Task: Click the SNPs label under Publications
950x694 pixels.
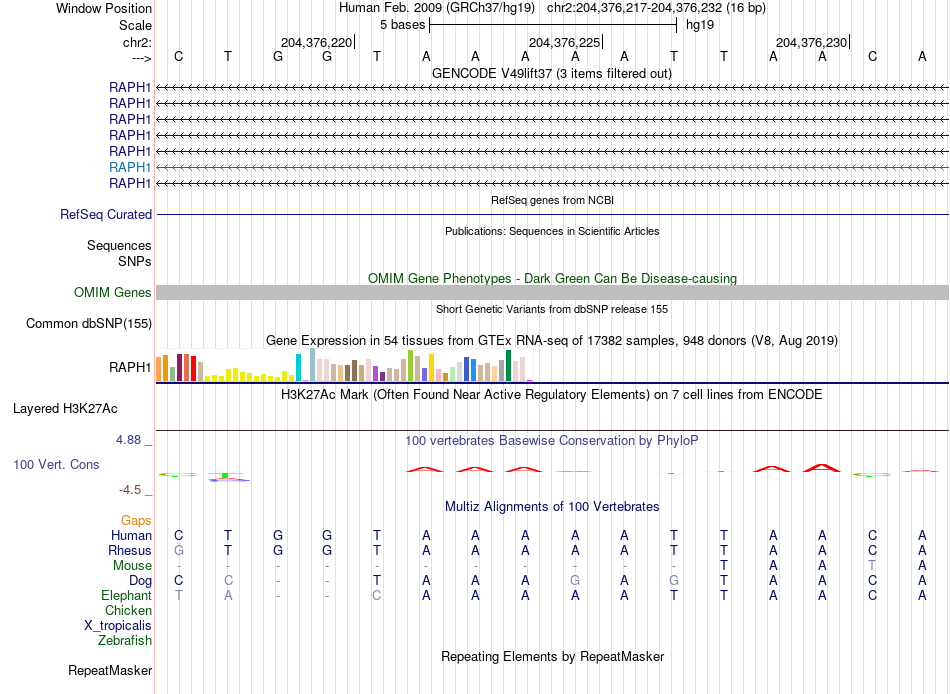Action: [x=135, y=262]
